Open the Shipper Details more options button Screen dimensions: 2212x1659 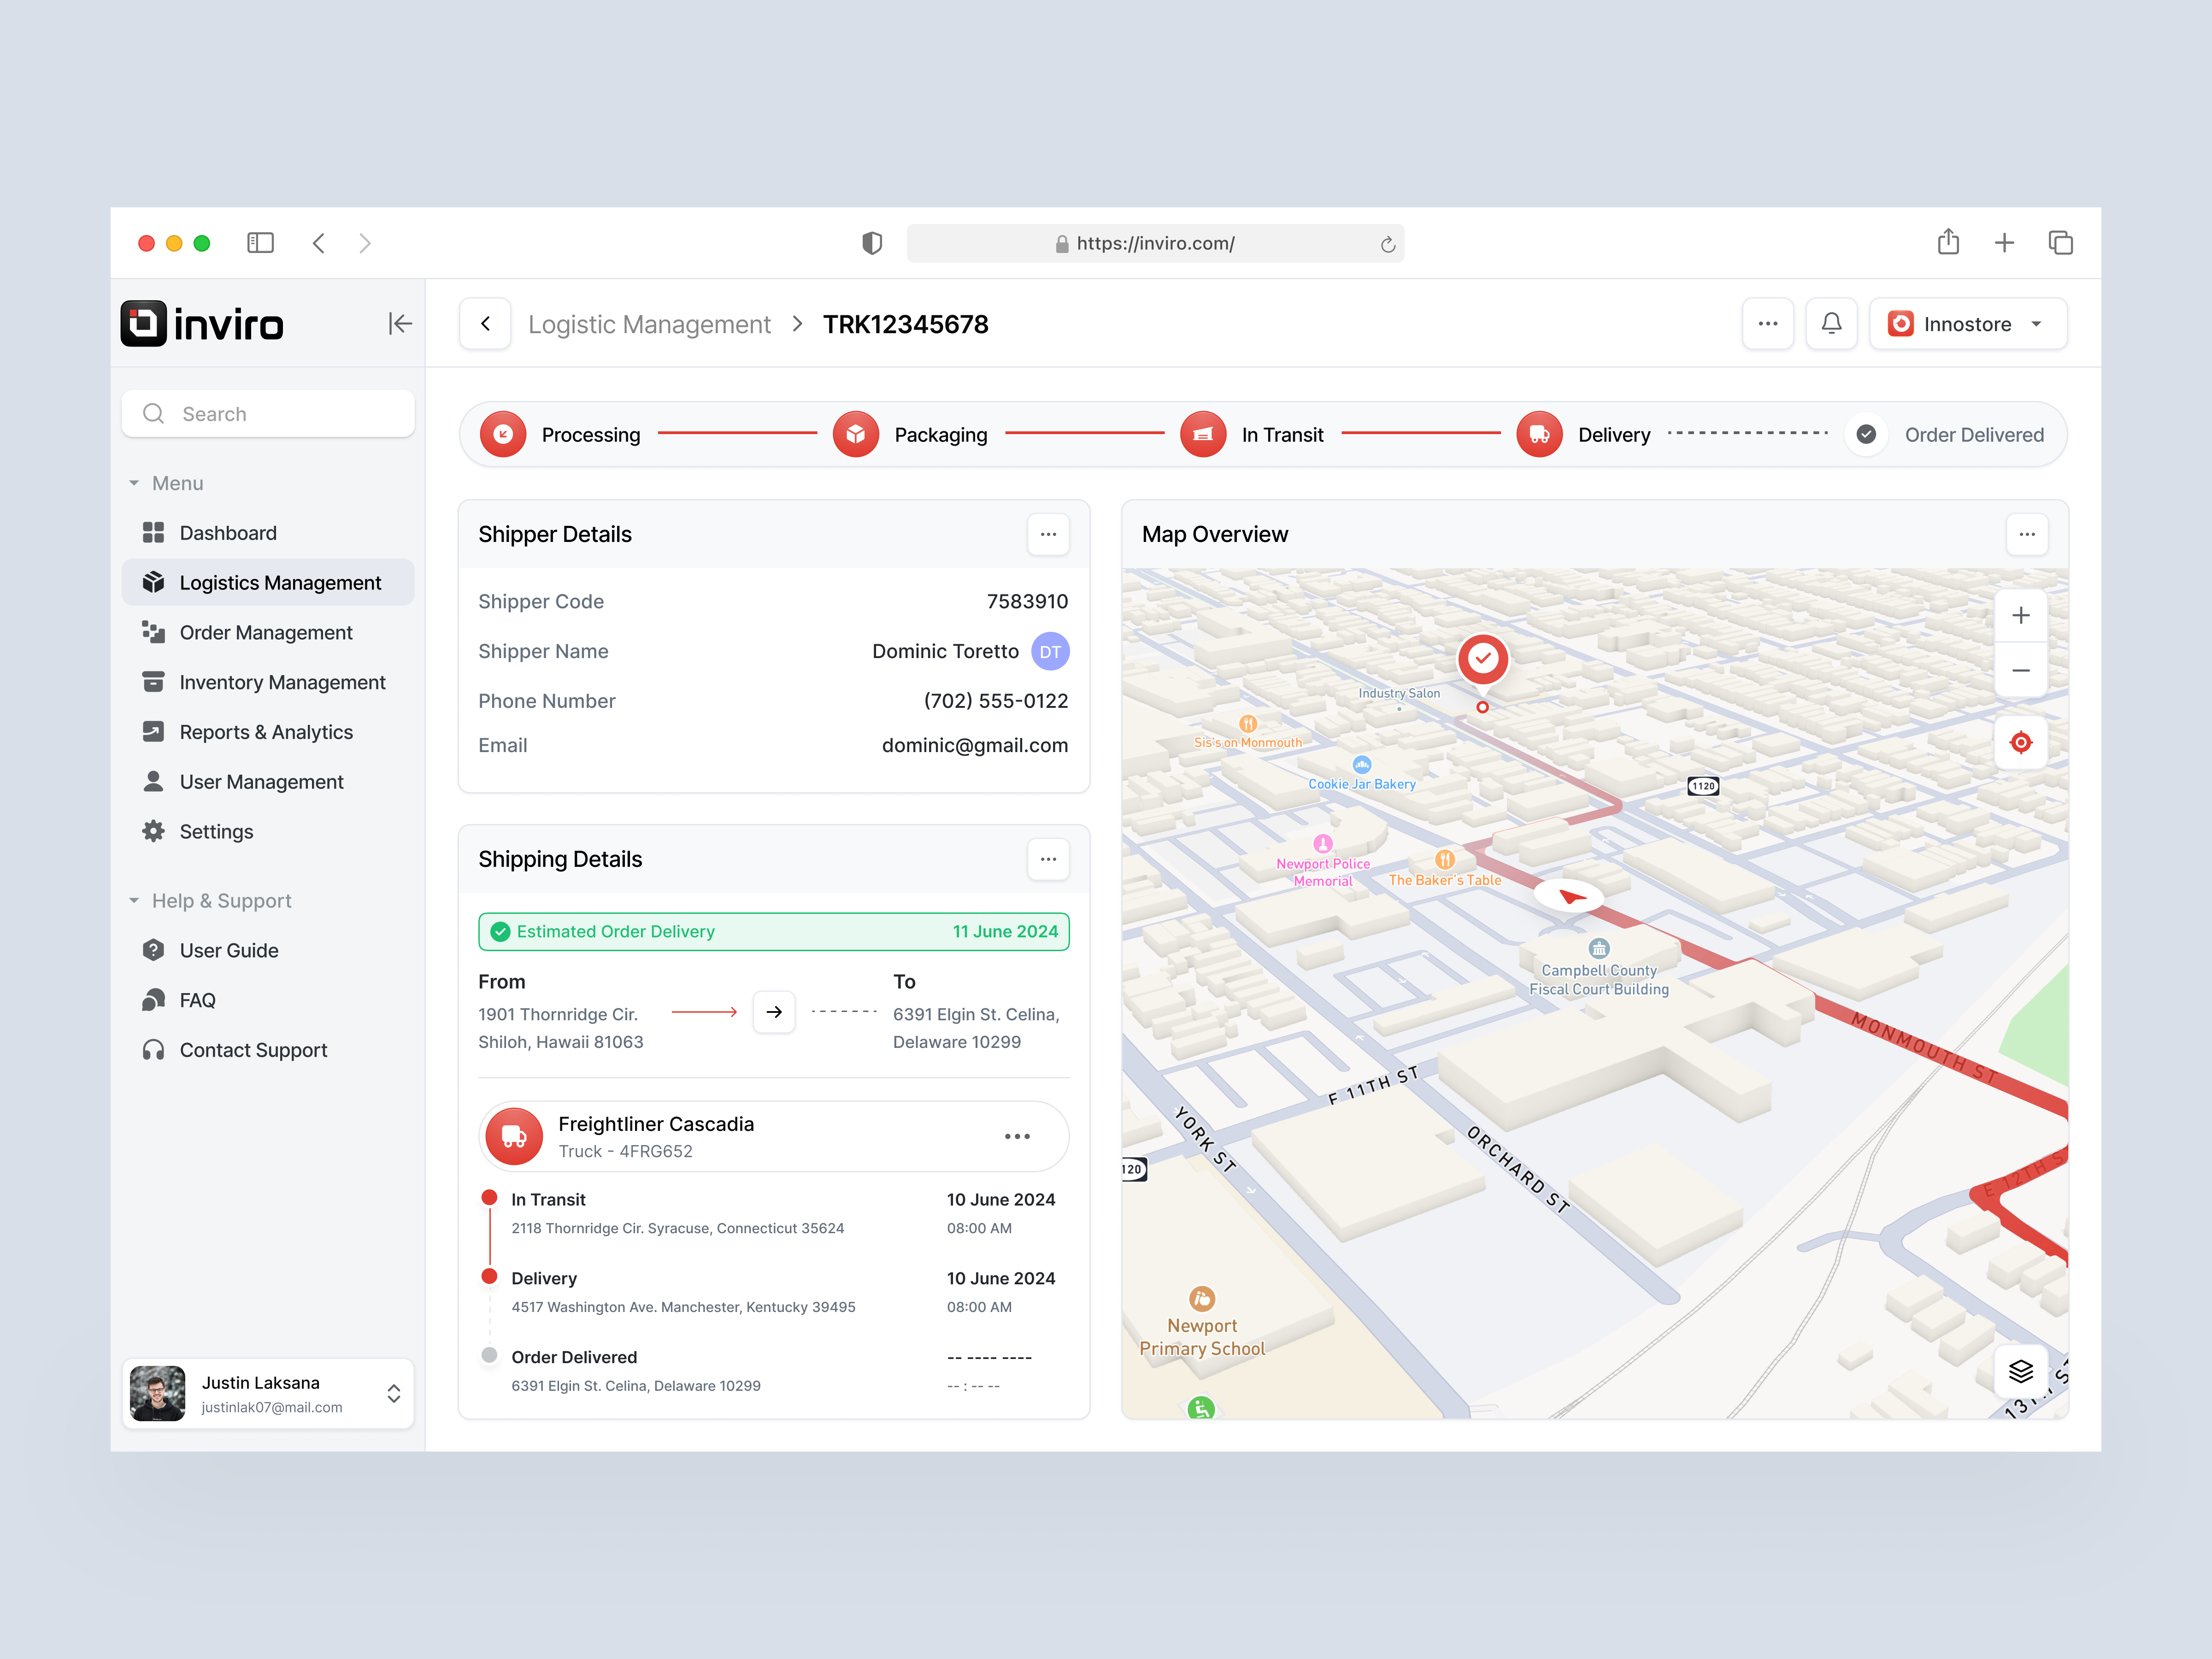pos(1047,534)
